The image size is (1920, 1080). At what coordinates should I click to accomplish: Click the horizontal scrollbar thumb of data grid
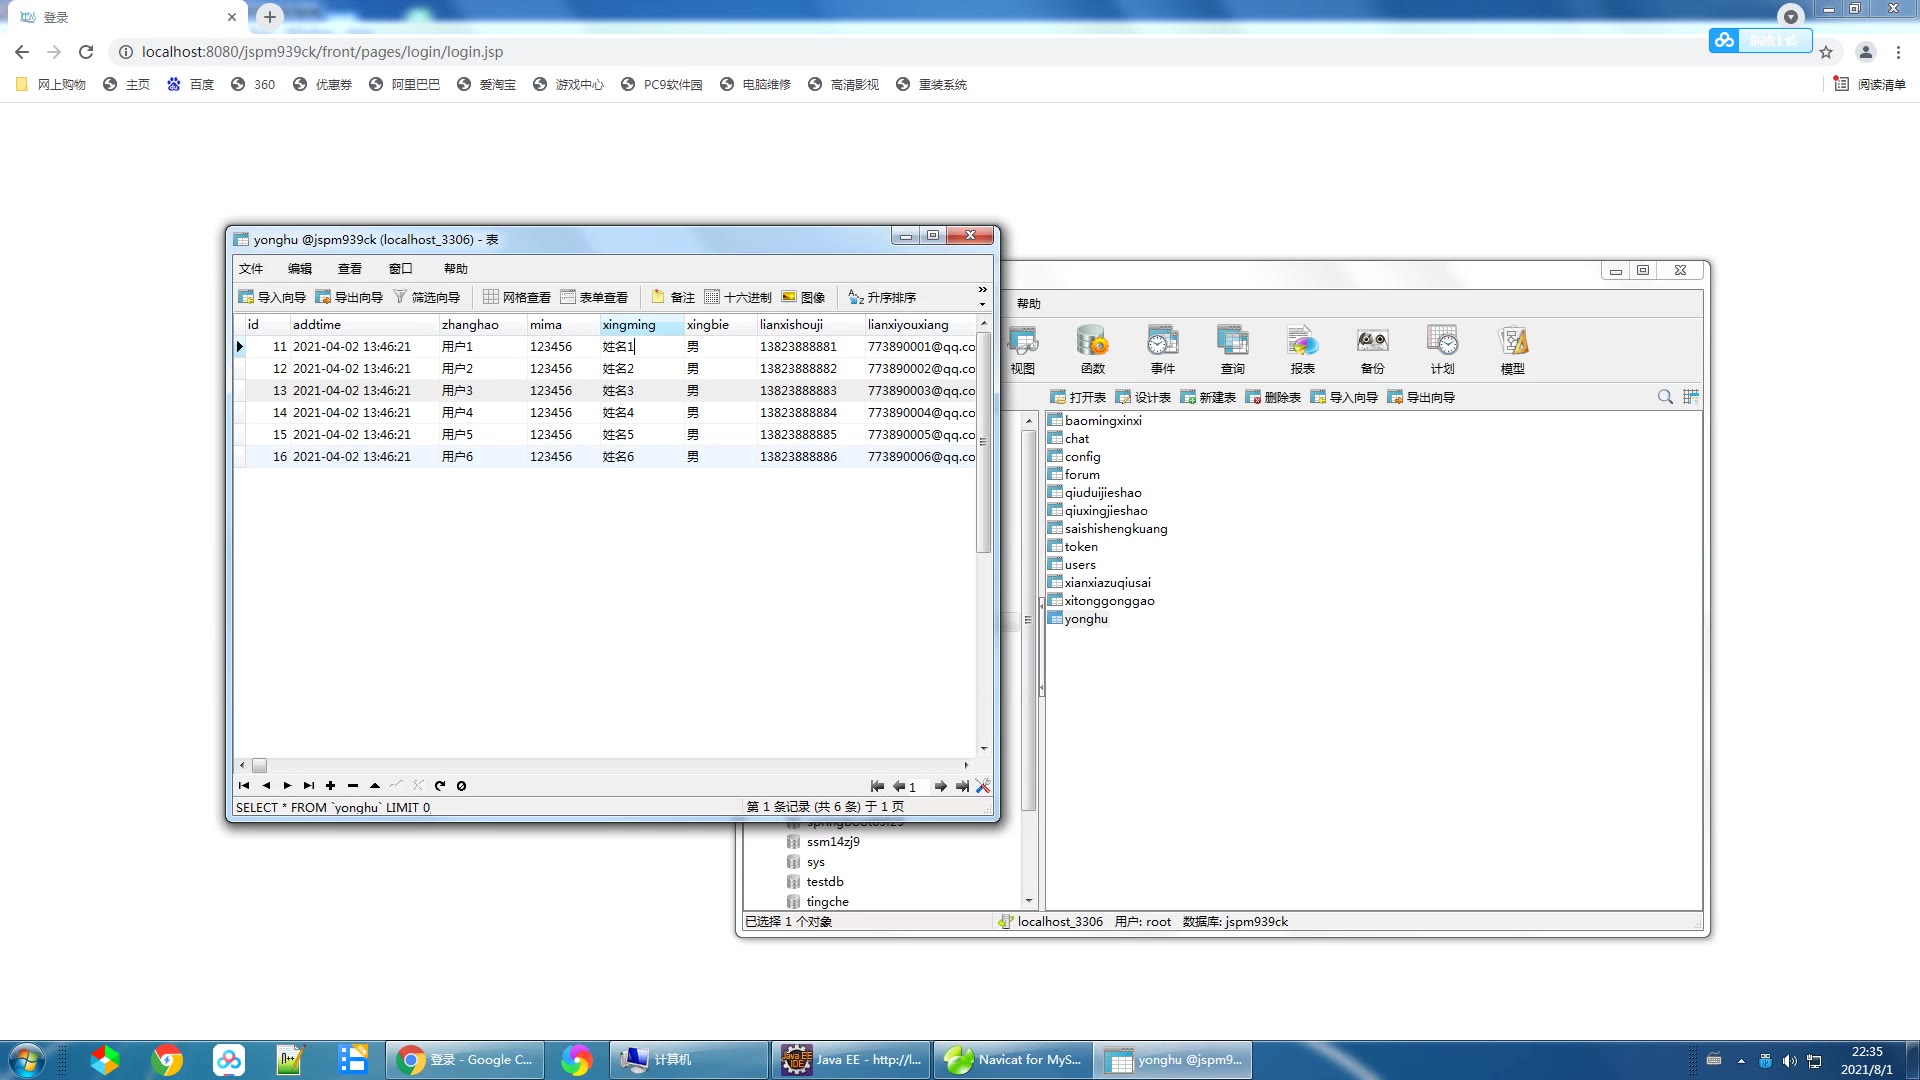(x=260, y=765)
